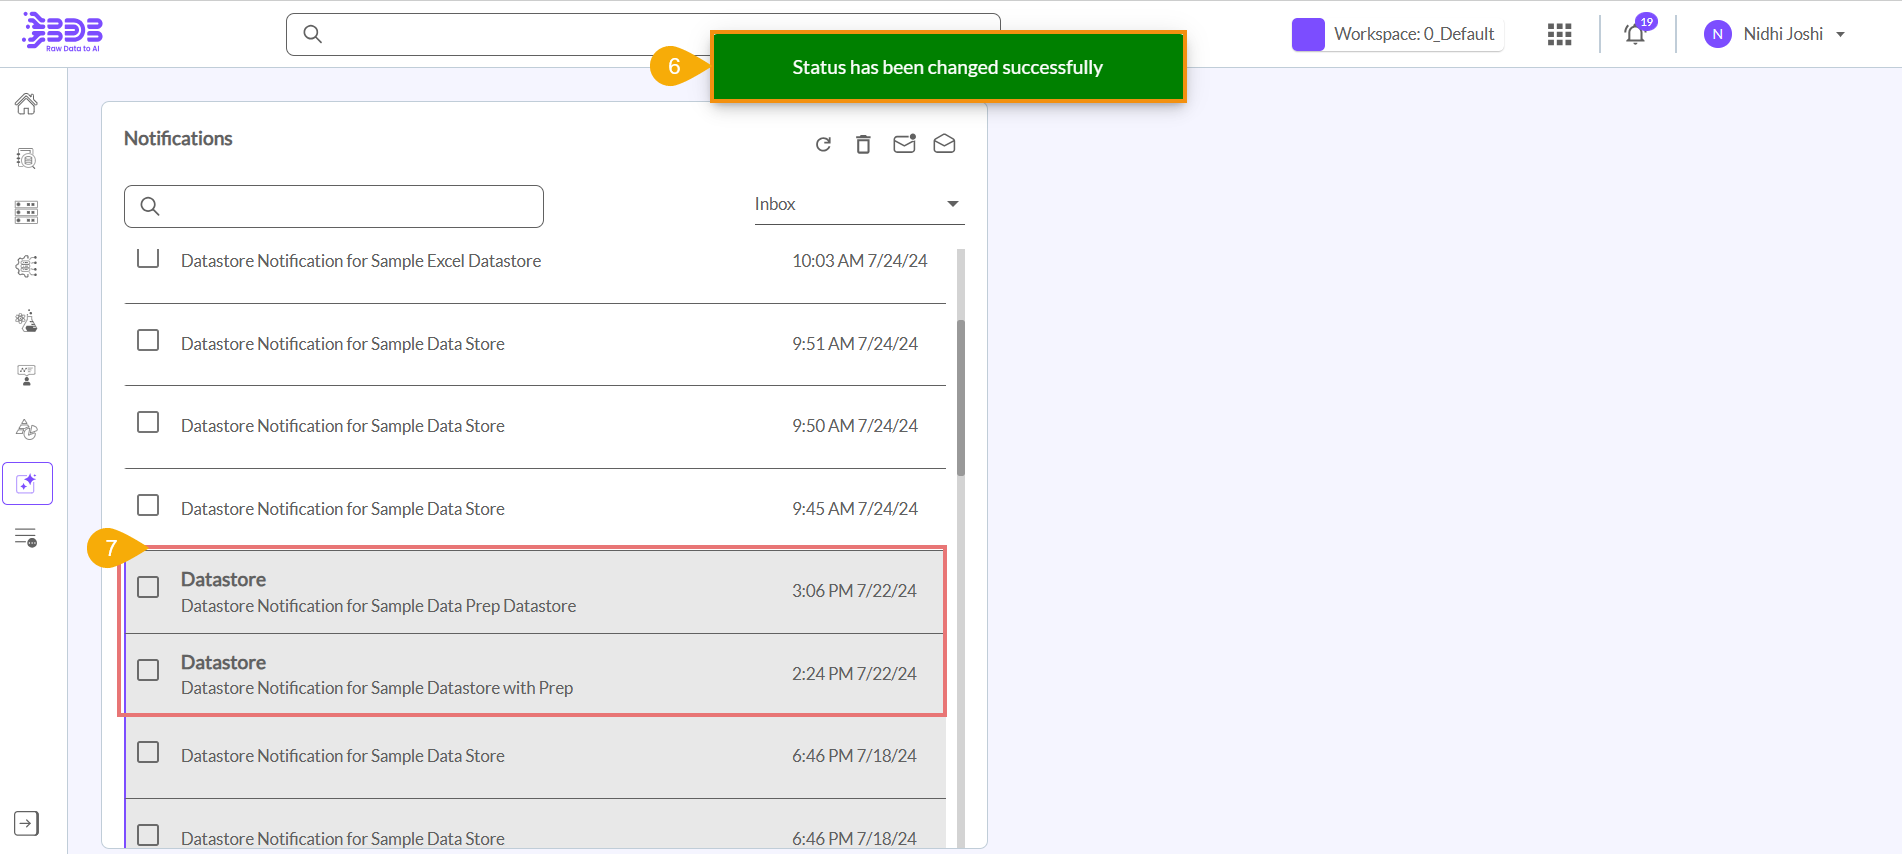Click the mark as read open-envelope icon
Viewport: 1902px width, 854px height.
(944, 144)
